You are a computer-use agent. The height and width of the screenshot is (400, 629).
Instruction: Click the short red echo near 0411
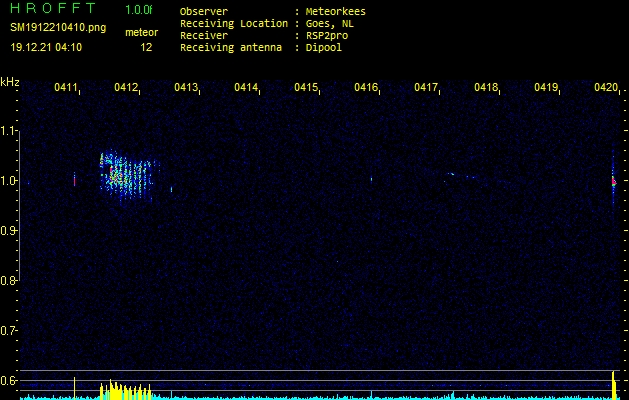point(74,179)
